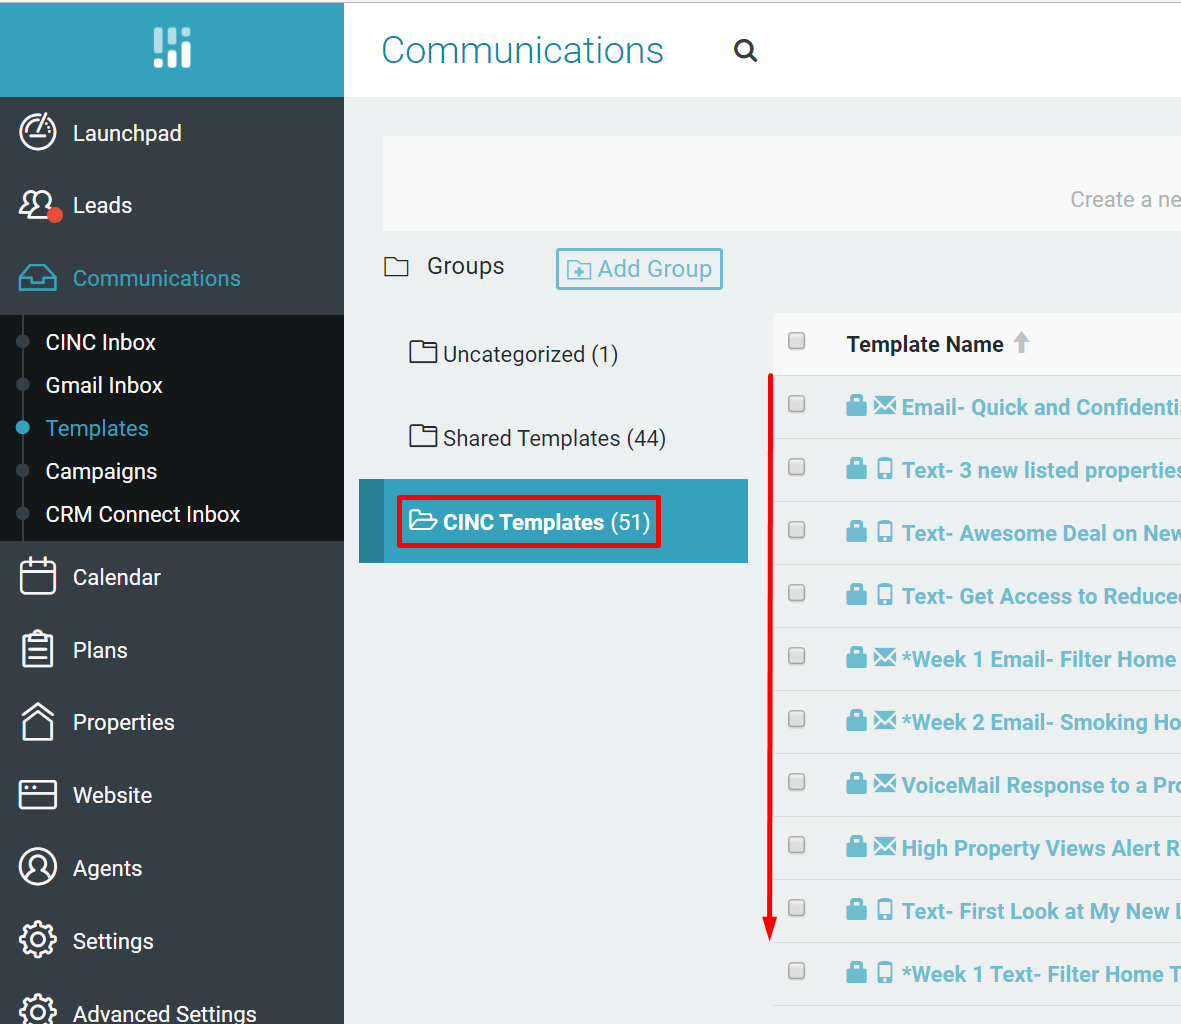Open Launchpad in the sidebar
This screenshot has height=1024, width=1181.
pos(127,133)
